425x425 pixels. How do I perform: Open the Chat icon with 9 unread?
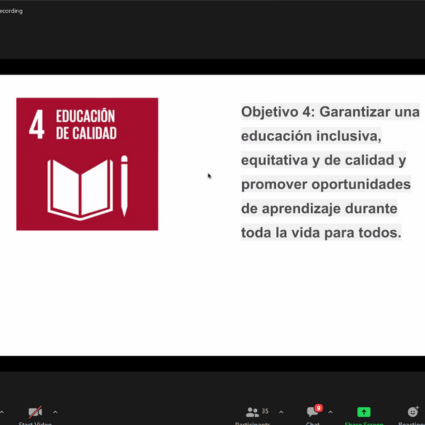(314, 411)
